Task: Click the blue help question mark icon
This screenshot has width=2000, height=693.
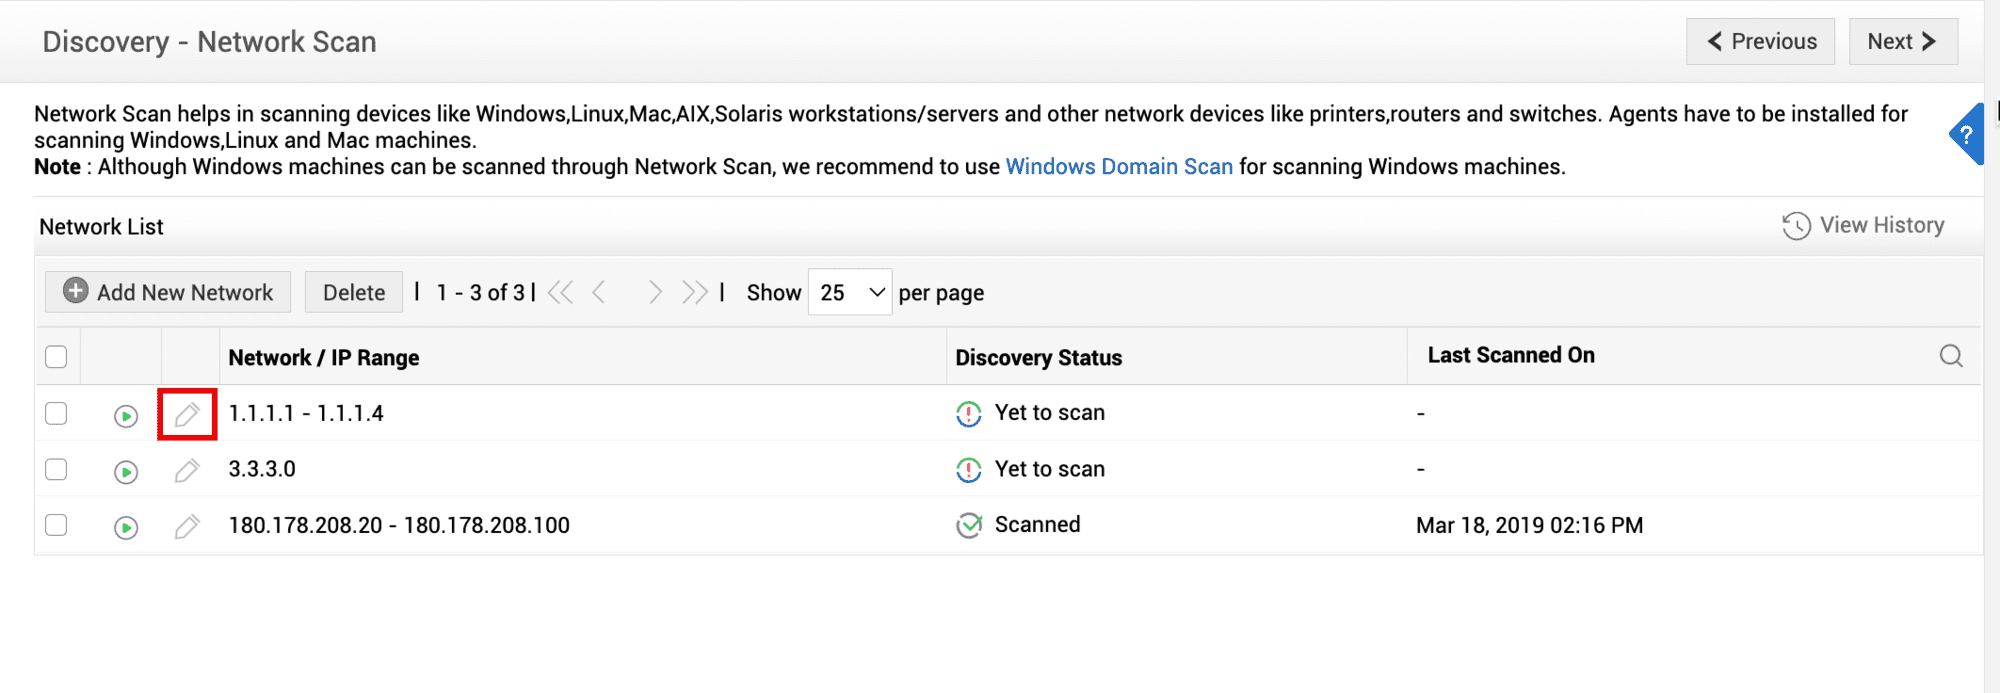Action: coord(1966,134)
